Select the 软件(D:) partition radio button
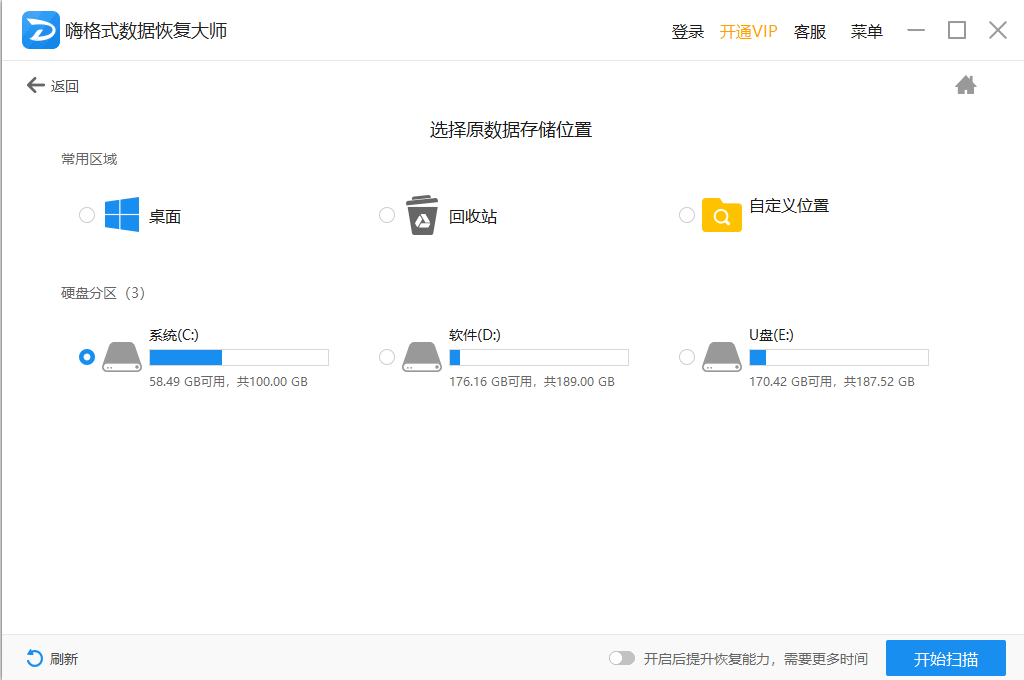 point(387,356)
